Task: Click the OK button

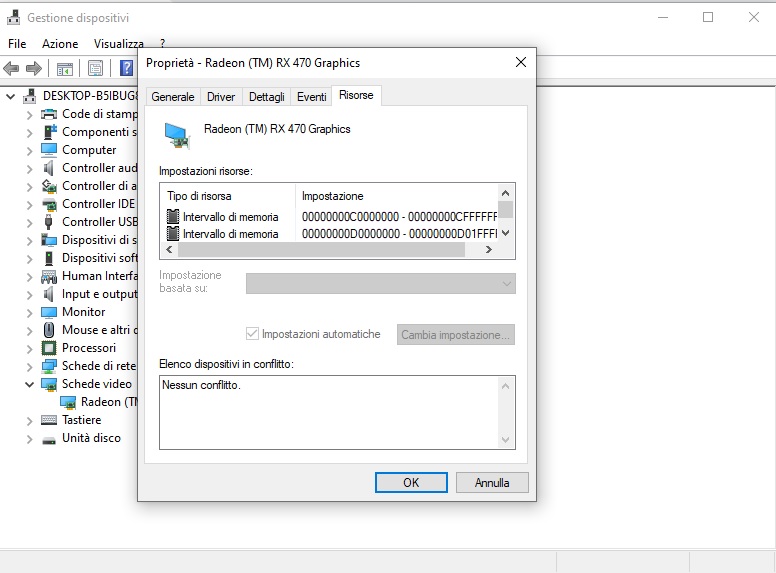Action: click(x=411, y=482)
